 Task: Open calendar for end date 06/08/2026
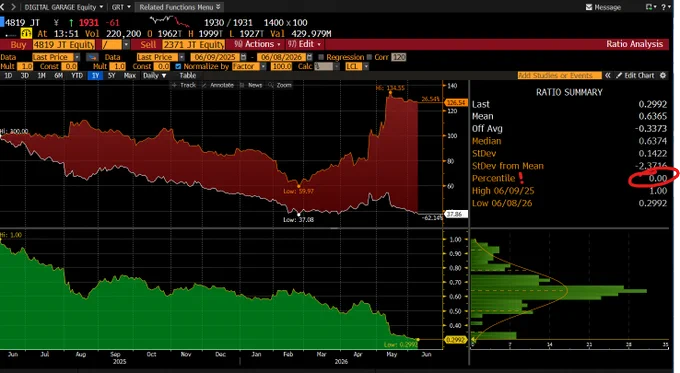pyautogui.click(x=310, y=57)
